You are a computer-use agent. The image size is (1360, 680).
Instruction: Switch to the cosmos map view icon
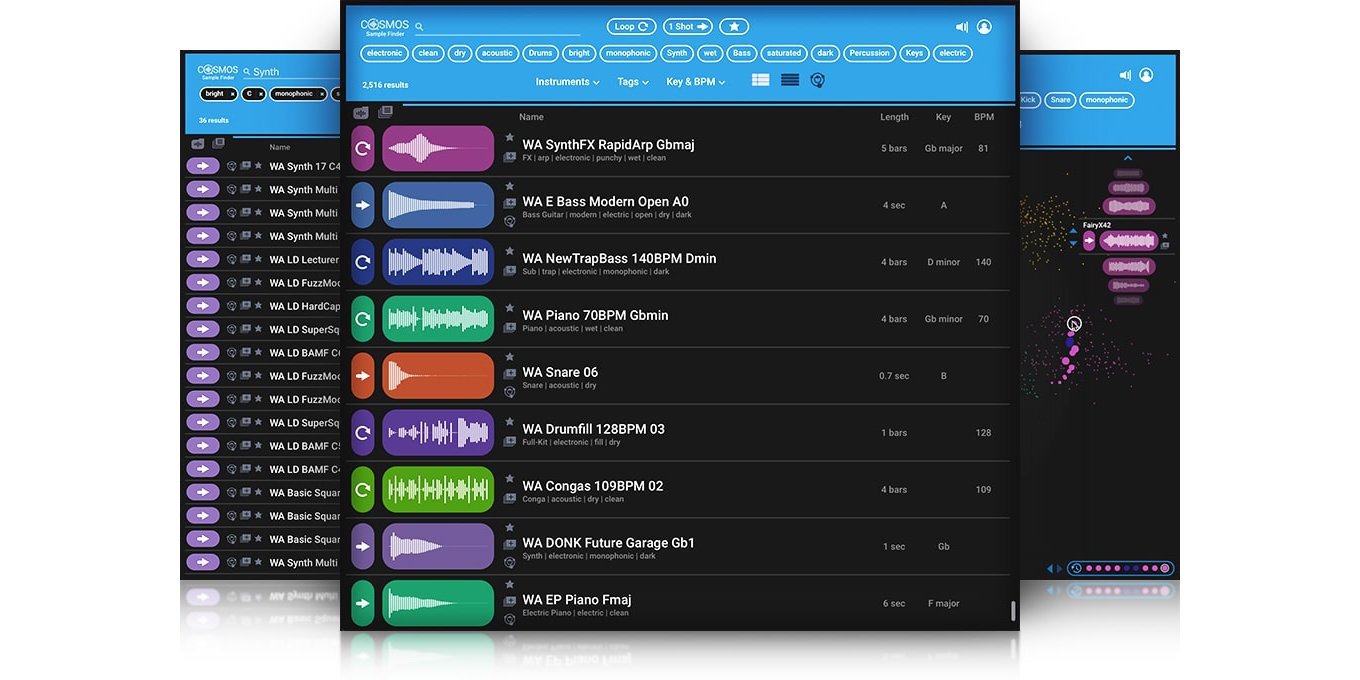(x=818, y=81)
